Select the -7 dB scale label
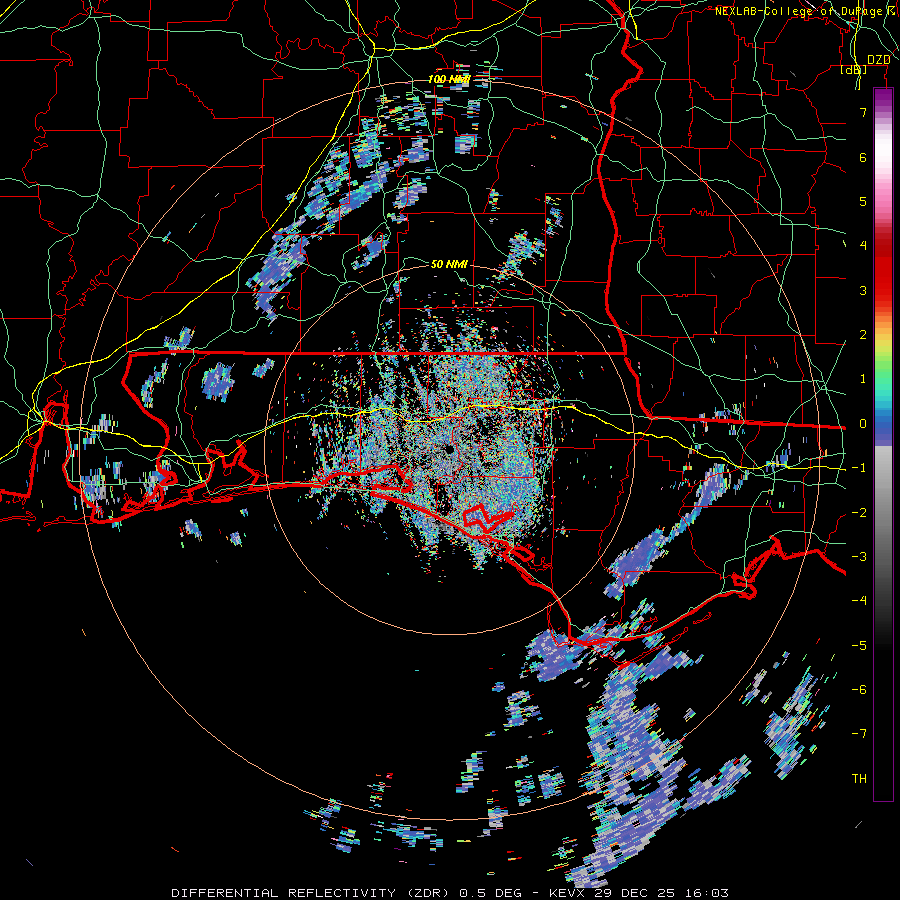 (x=859, y=734)
